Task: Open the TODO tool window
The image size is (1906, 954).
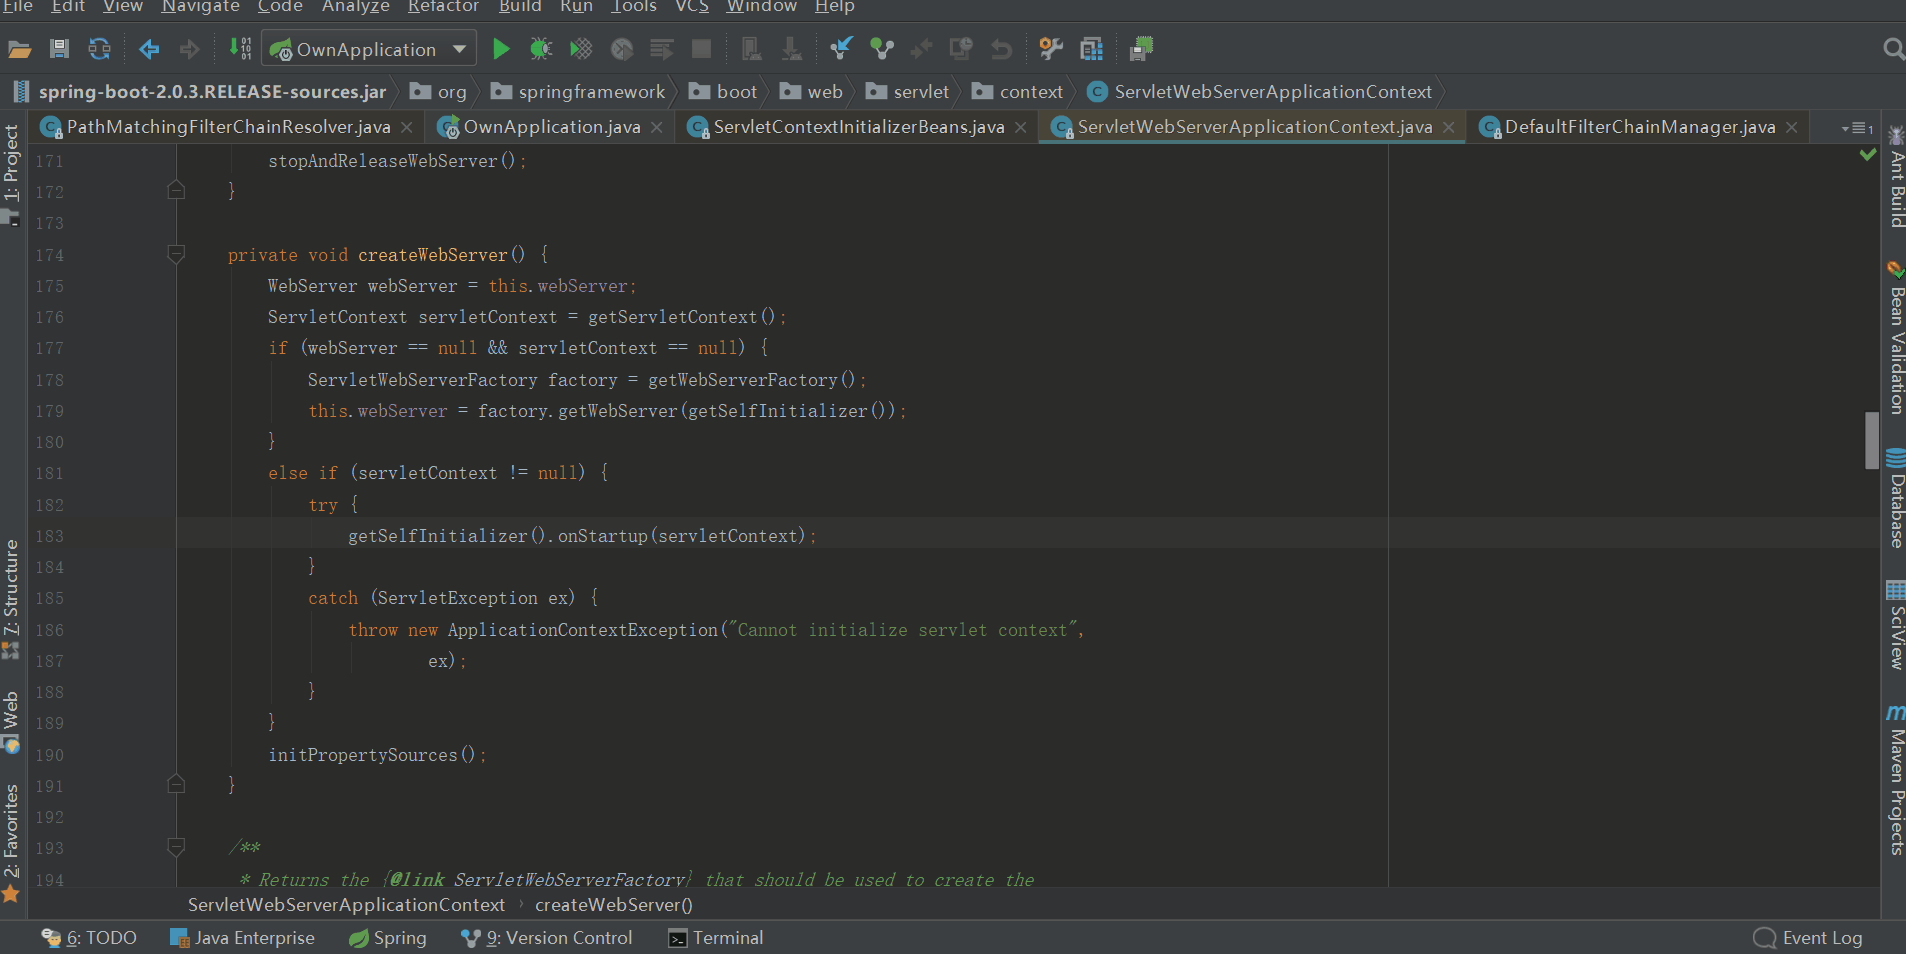Action: (88, 938)
